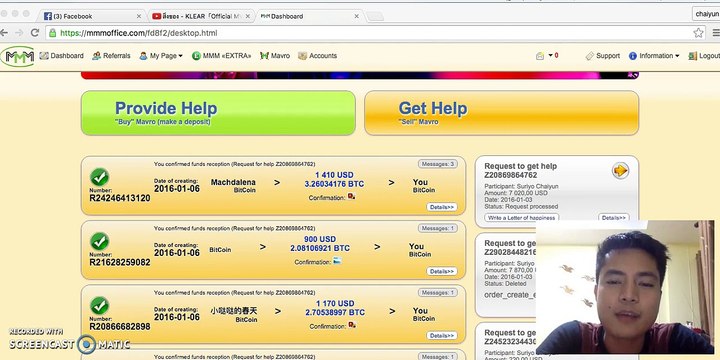Viewport: 720px width, 360px height.
Task: Open Details of request Z20869864762
Action: tap(613, 218)
